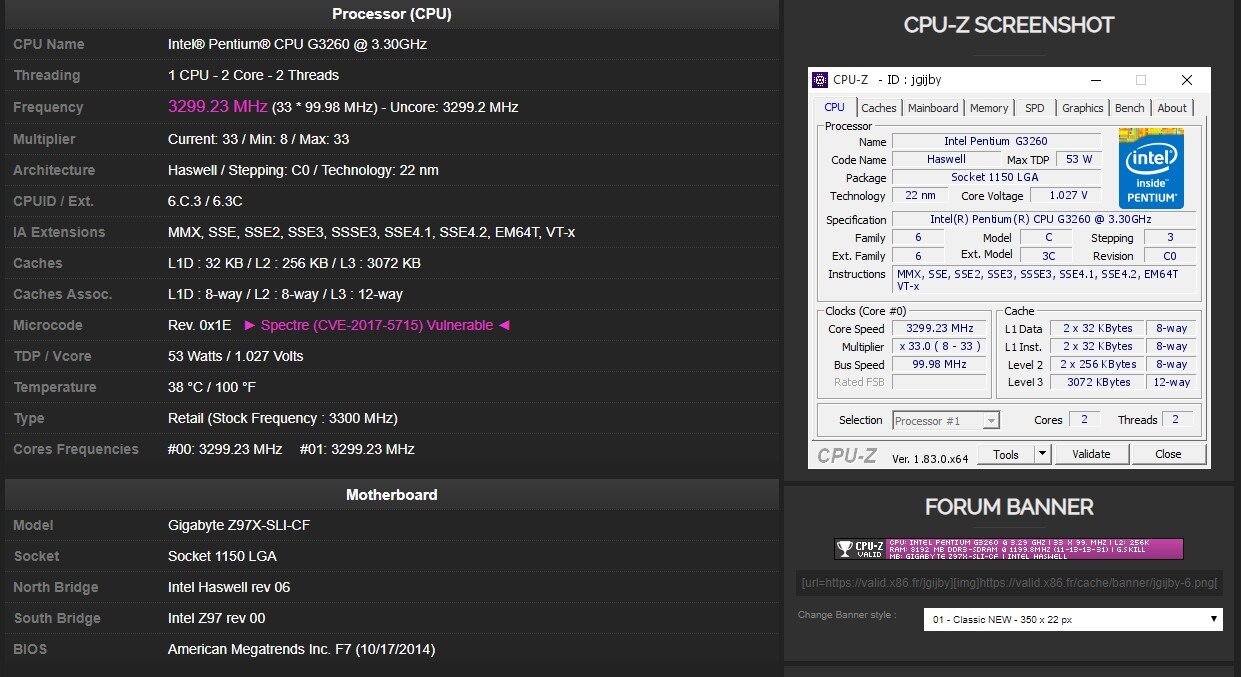Click the banner URL code field
The image size is (1241, 677).
1010,582
